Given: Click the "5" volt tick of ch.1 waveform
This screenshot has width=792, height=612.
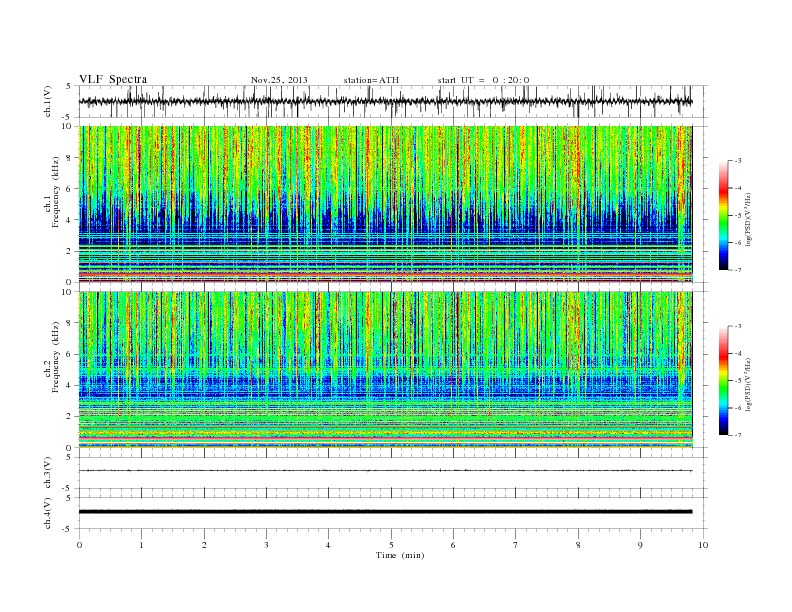Looking at the screenshot, I should 69,86.
